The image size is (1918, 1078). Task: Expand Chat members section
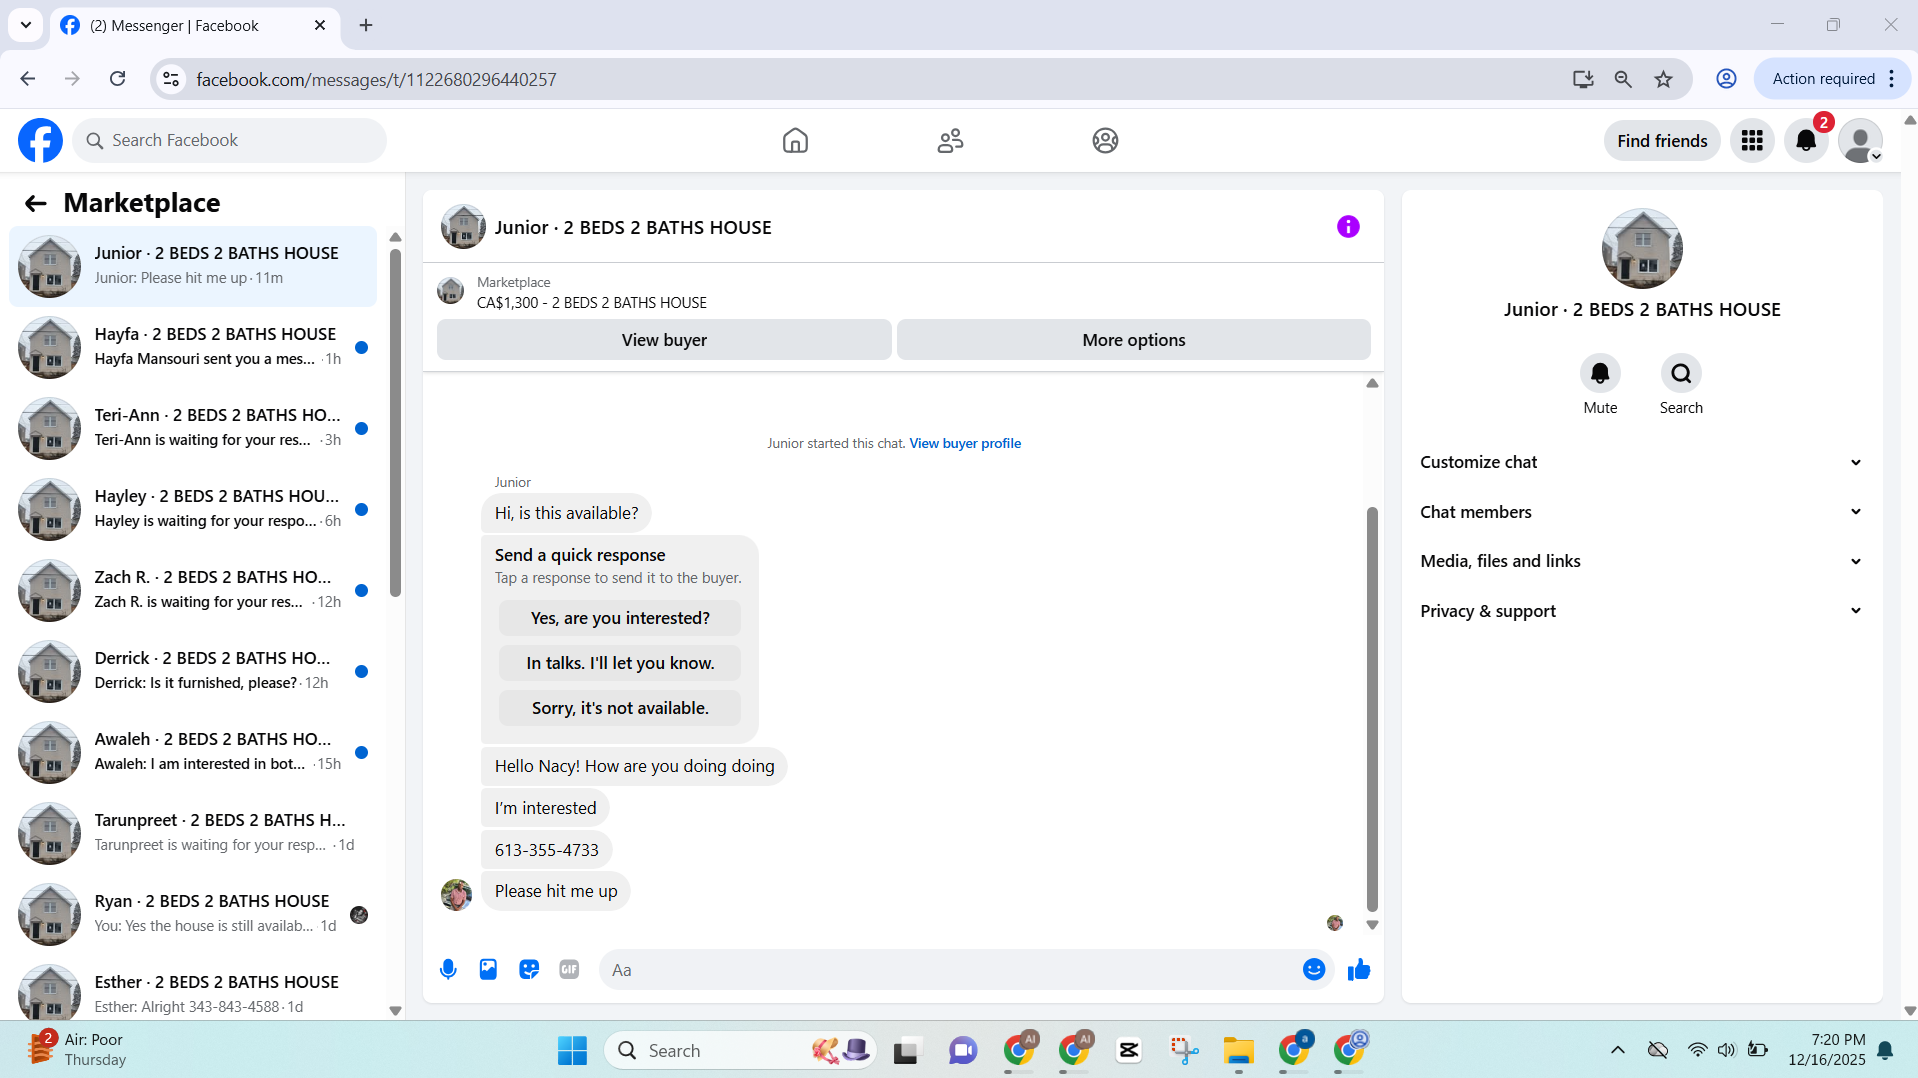(1641, 512)
